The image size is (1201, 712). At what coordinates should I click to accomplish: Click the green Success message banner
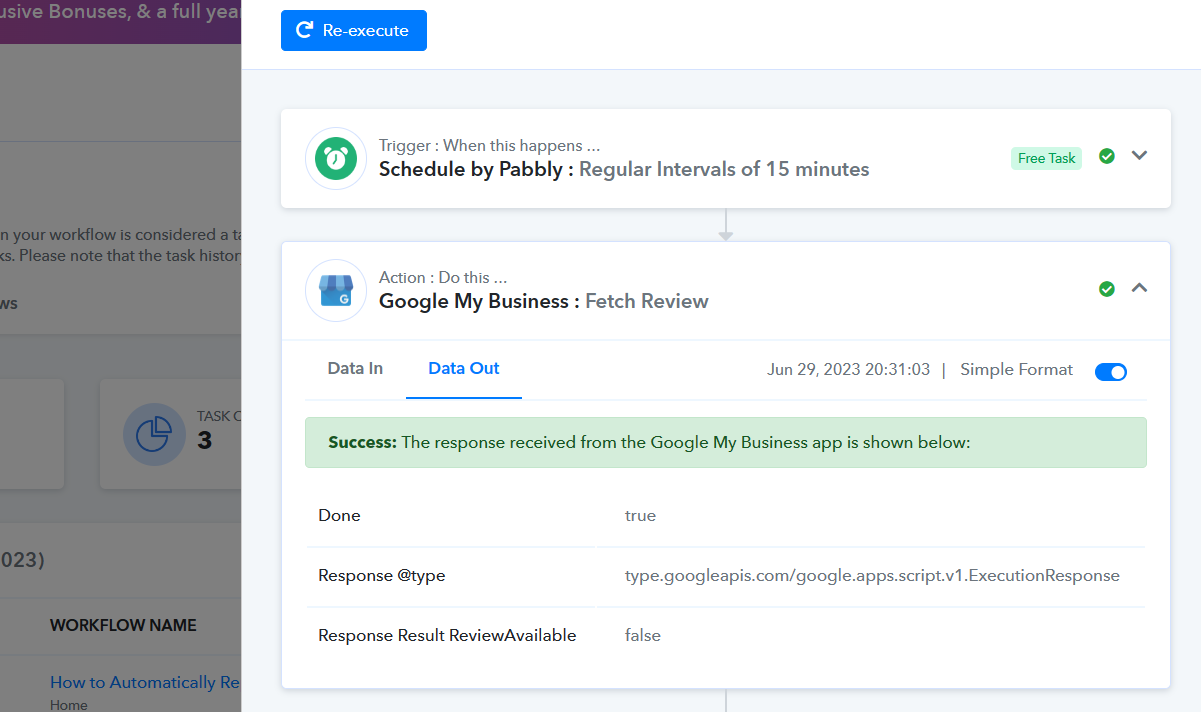726,442
